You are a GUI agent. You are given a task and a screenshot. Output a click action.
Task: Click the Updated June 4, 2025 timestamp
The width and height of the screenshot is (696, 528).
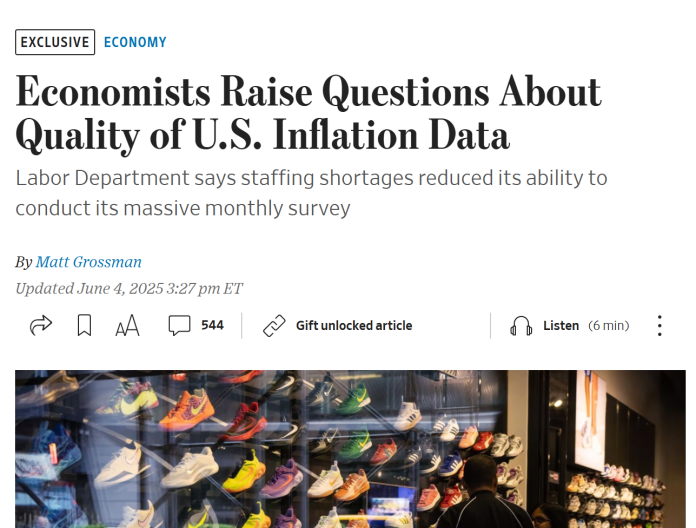click(x=129, y=289)
